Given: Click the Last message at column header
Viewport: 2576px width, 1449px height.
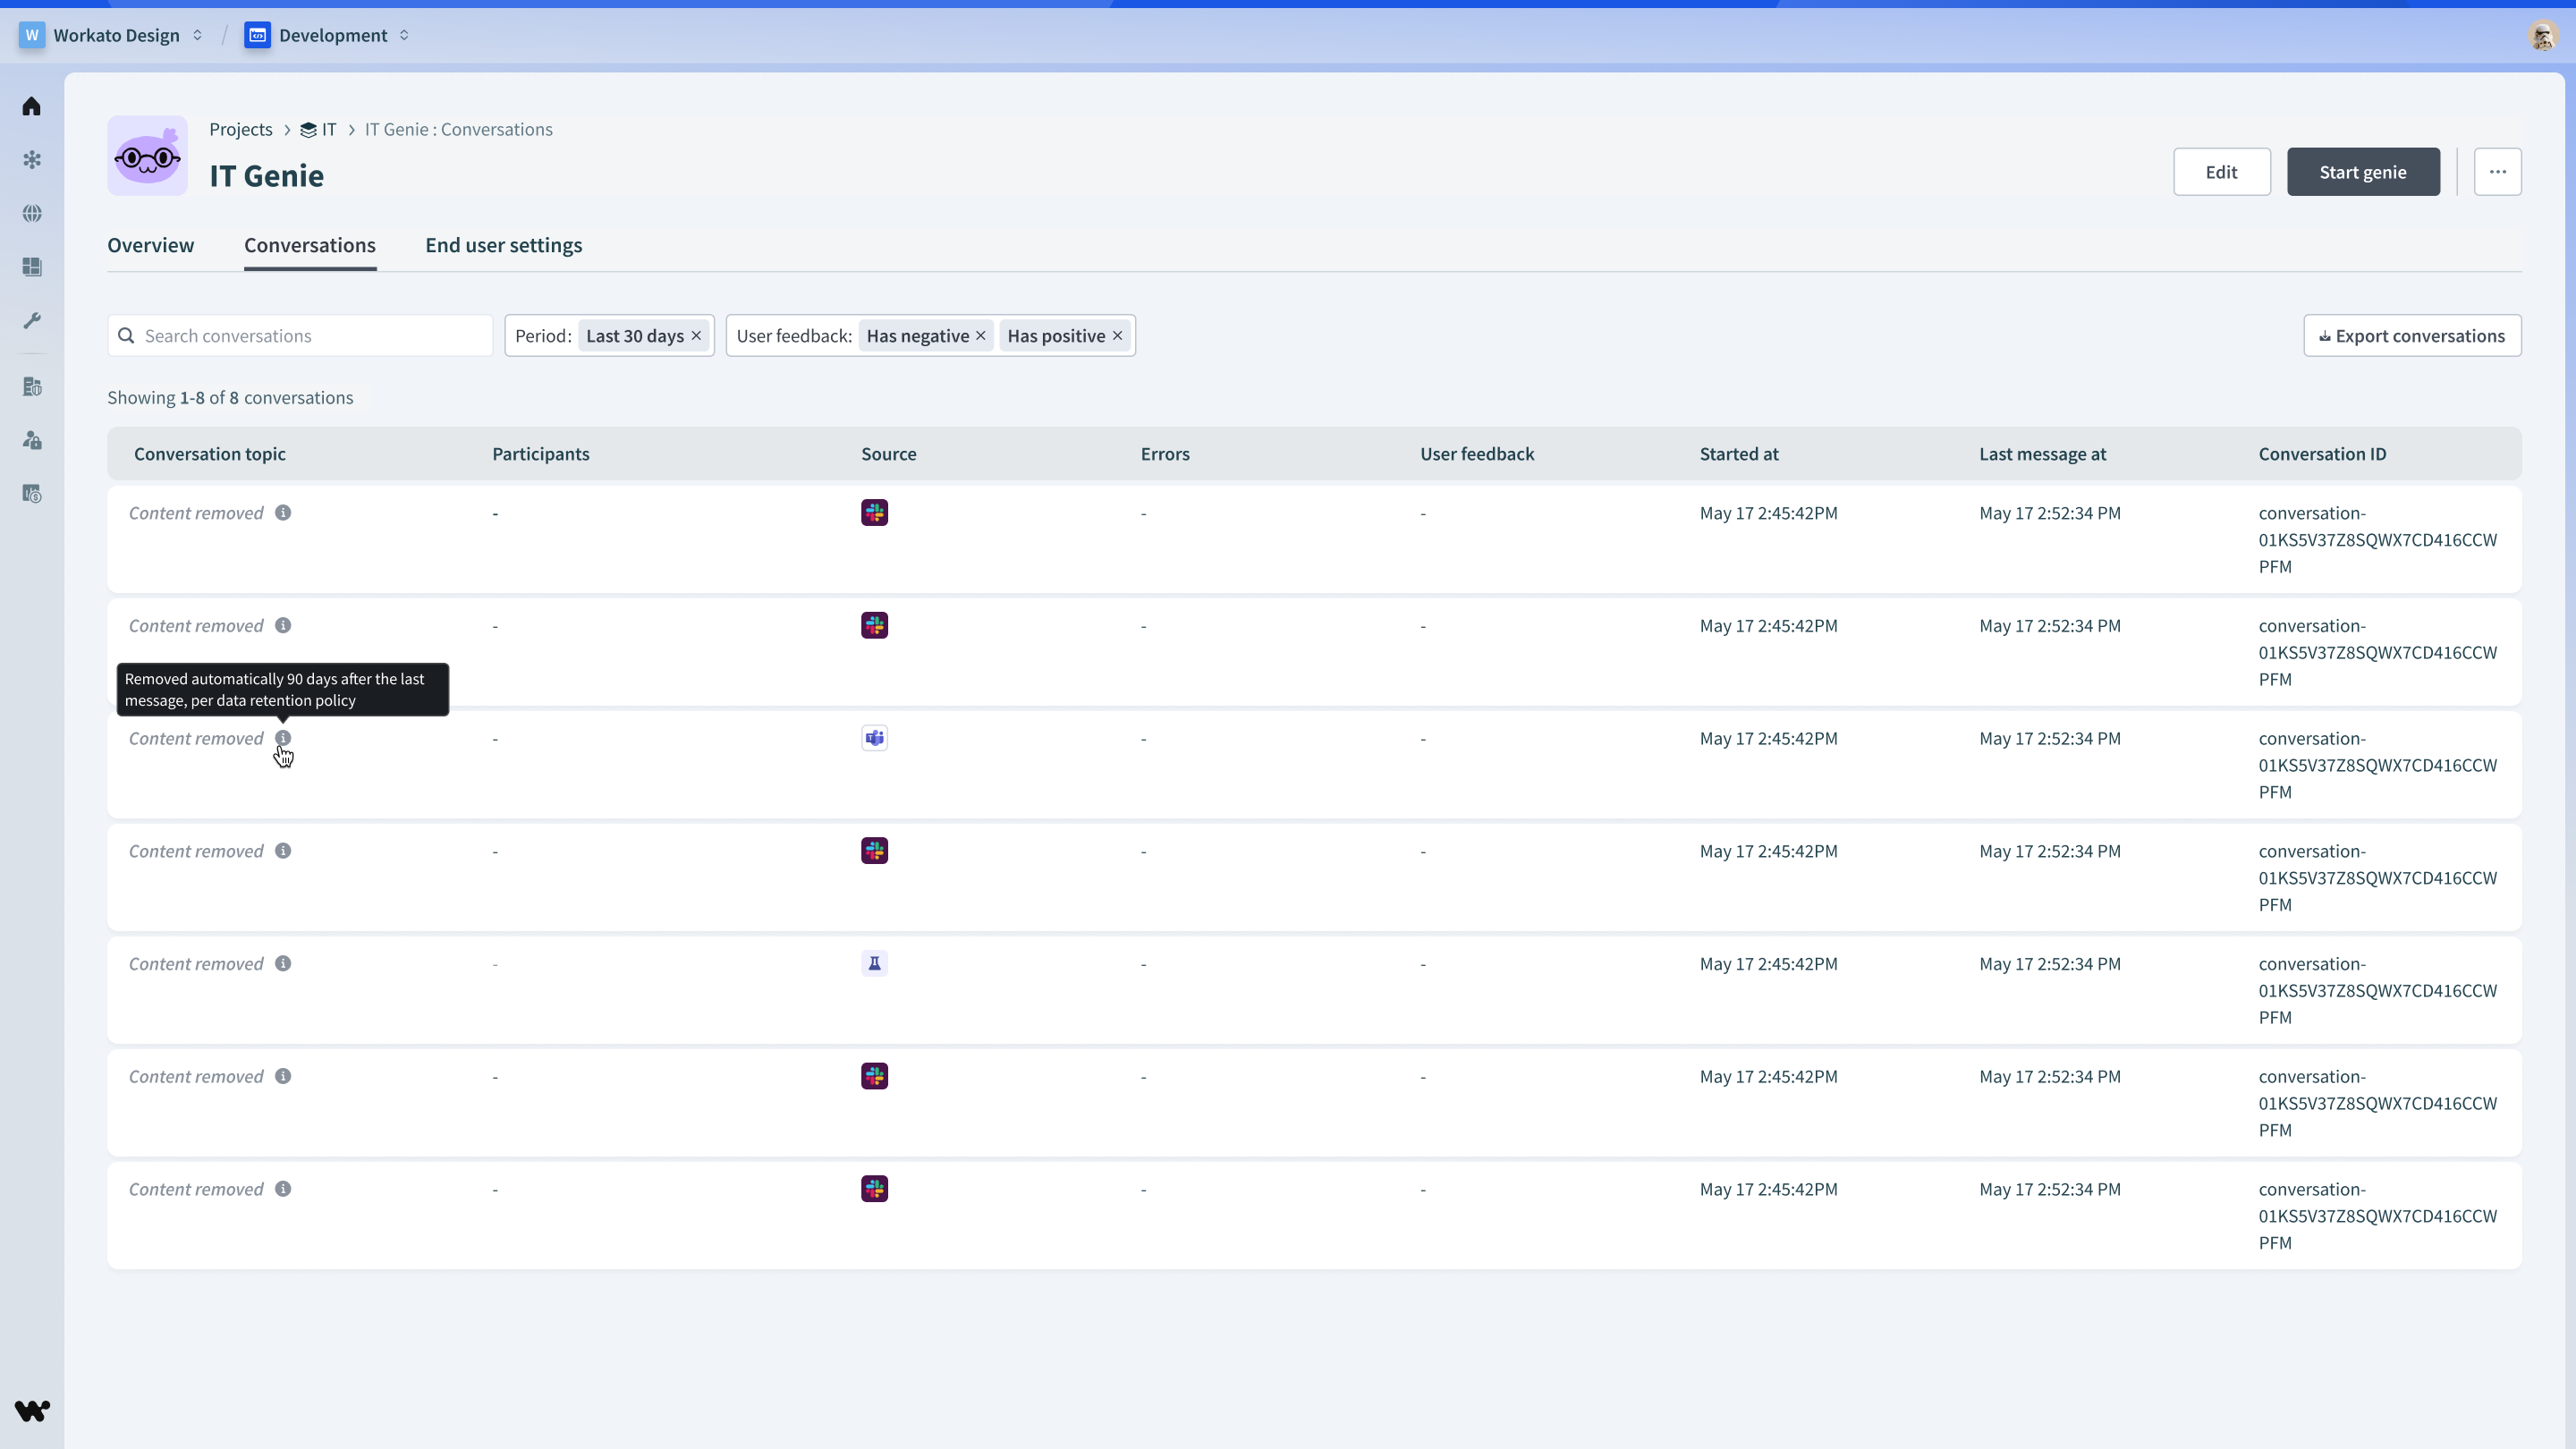Looking at the screenshot, I should coord(2043,454).
